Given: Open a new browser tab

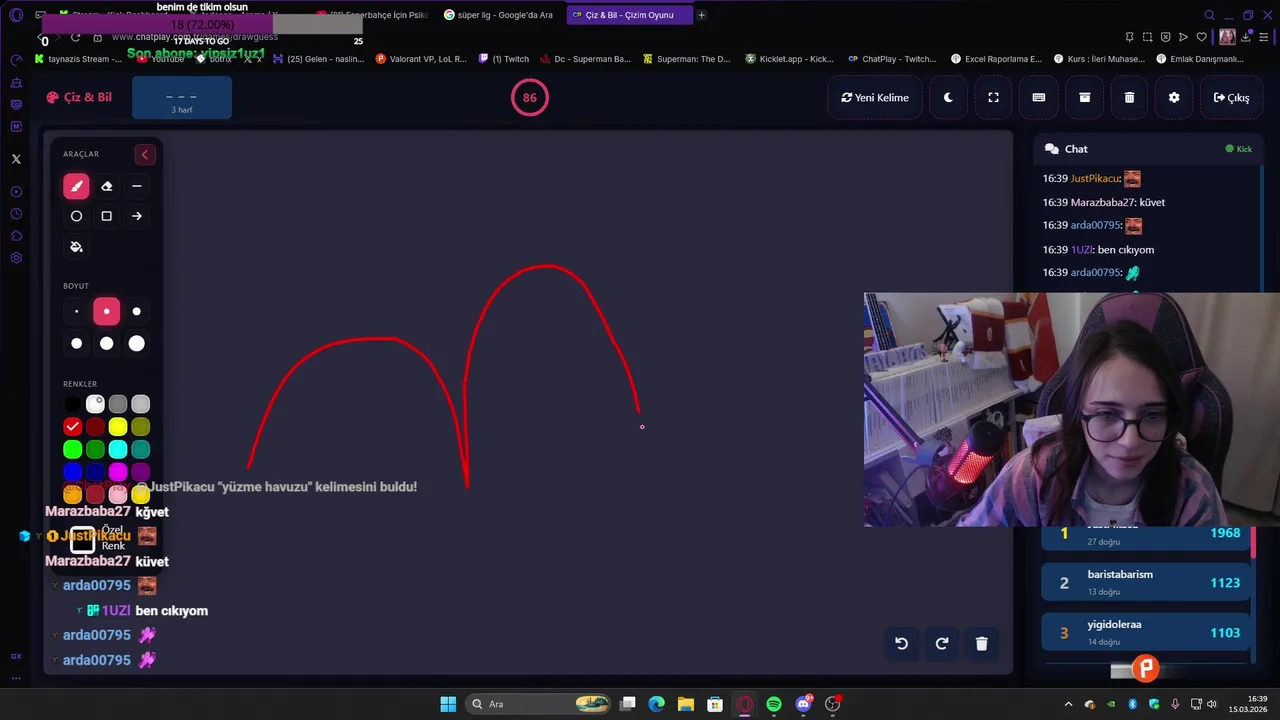Looking at the screenshot, I should tap(701, 15).
